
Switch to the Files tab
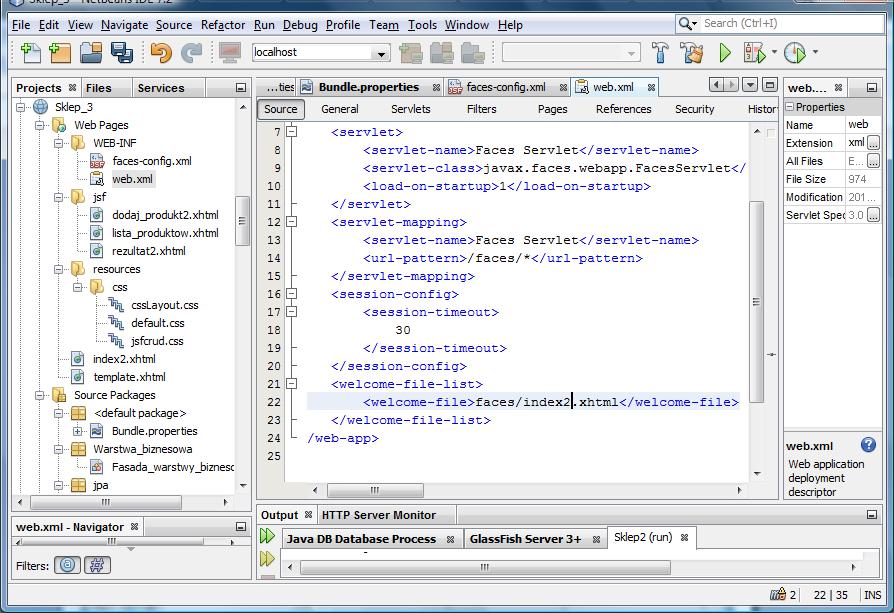click(99, 88)
